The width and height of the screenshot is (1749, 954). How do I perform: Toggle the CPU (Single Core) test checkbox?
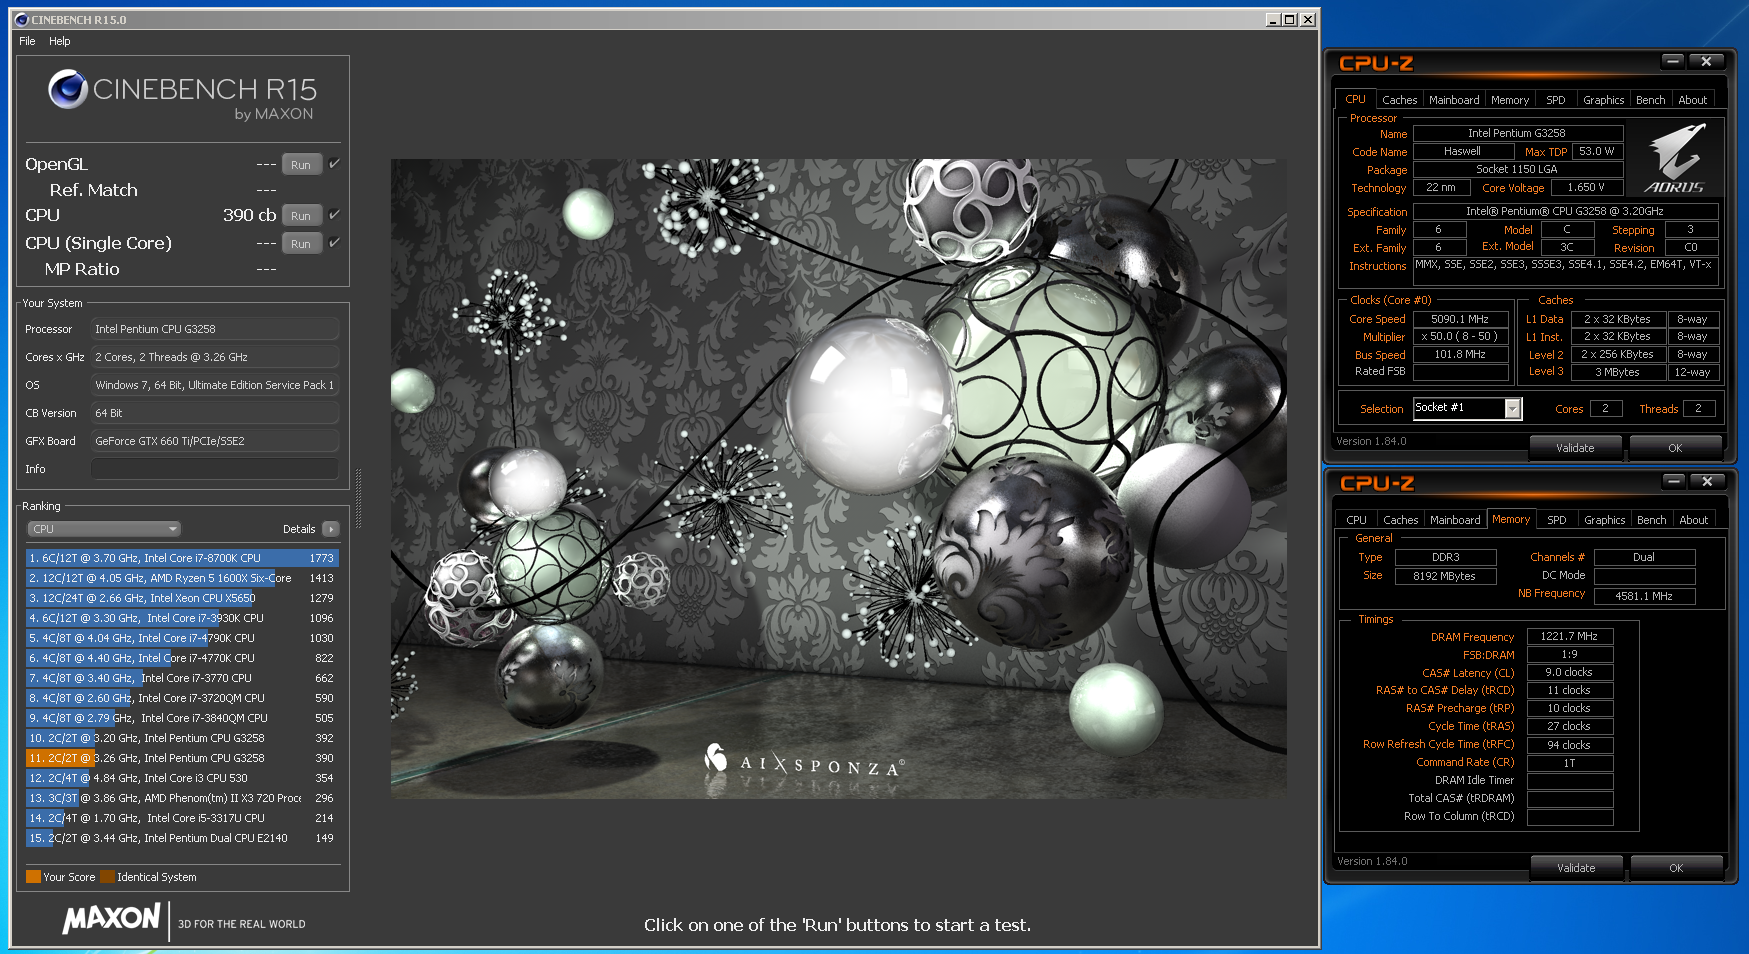coord(334,242)
